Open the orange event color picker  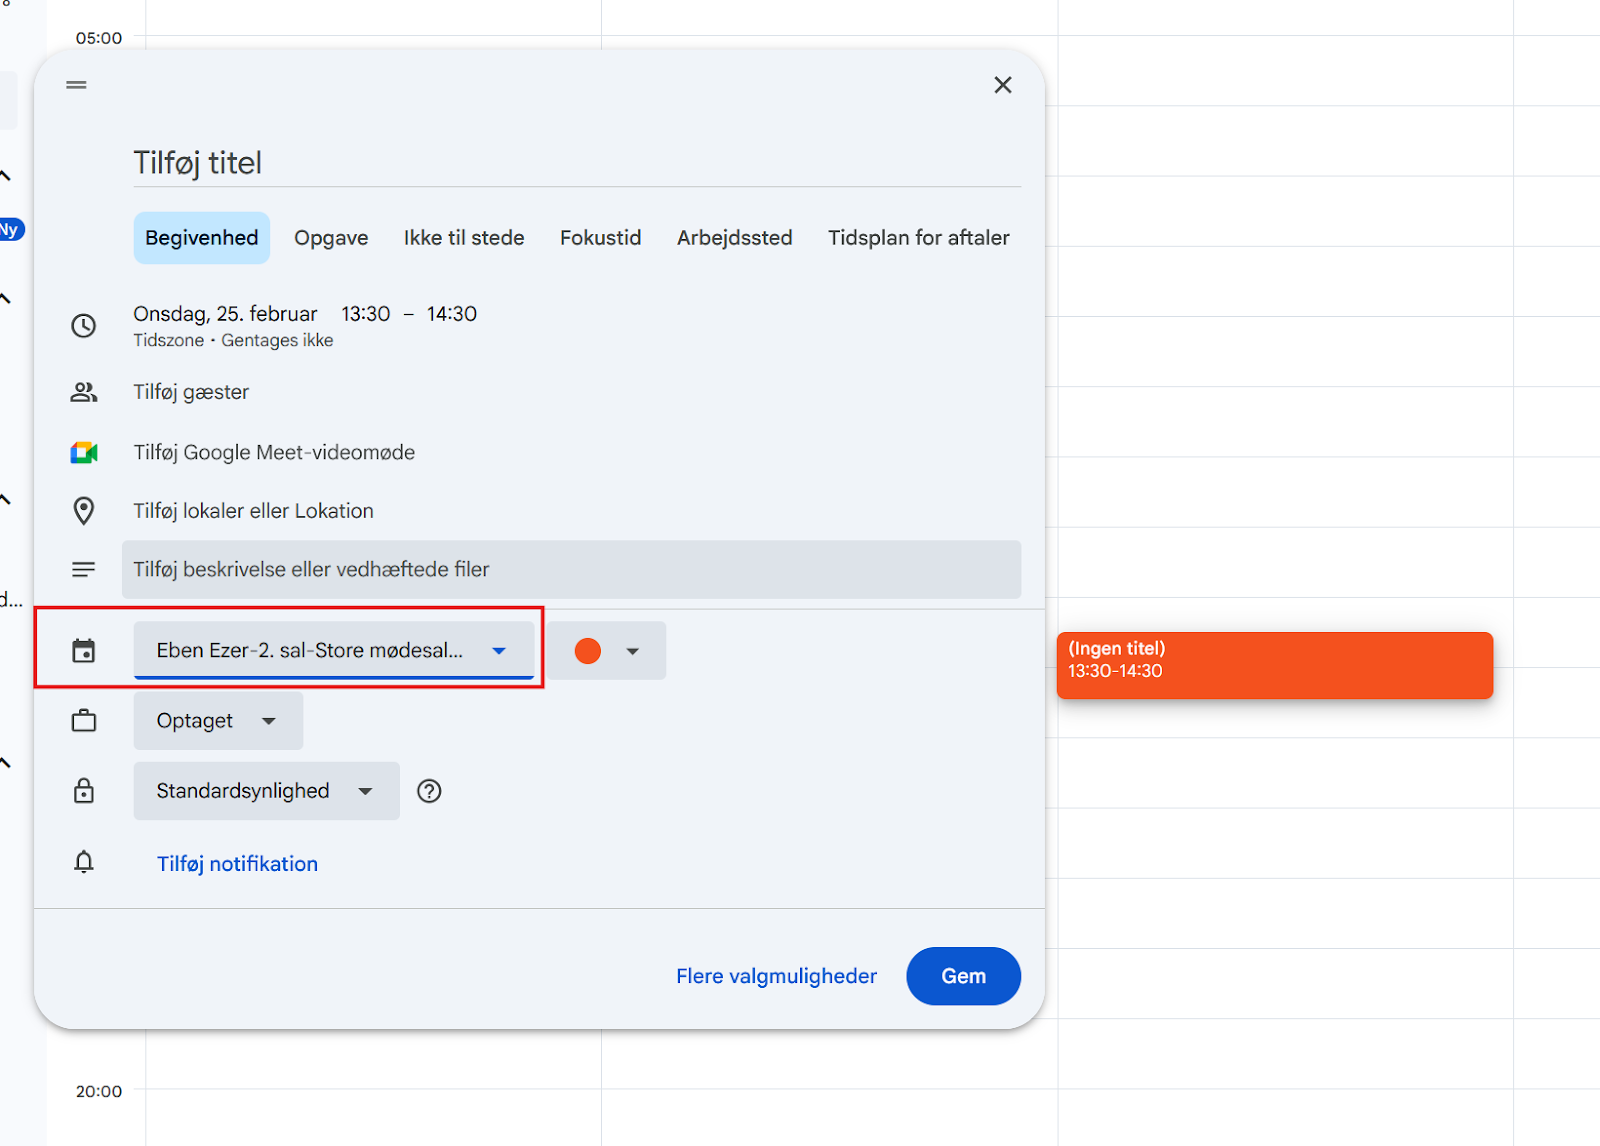(x=606, y=651)
